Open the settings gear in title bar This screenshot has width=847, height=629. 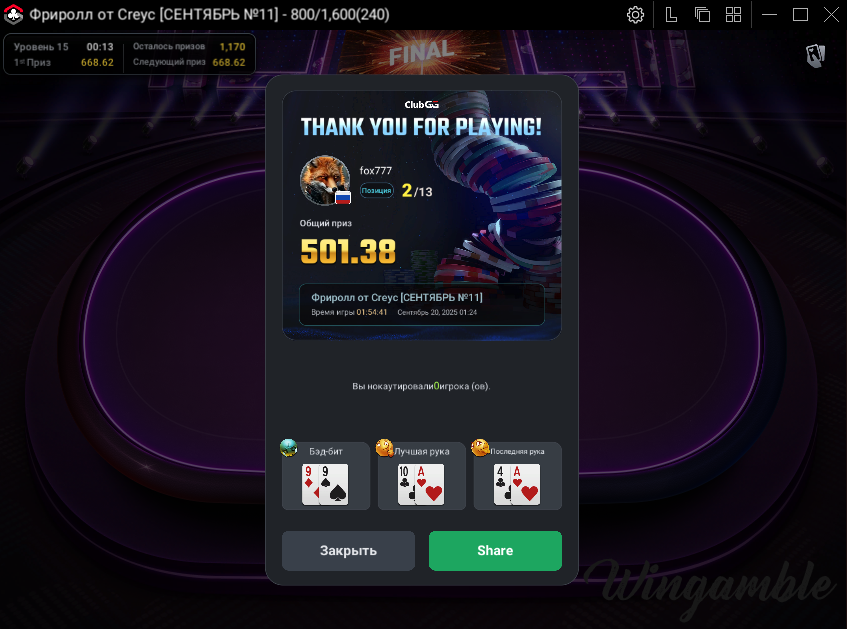click(635, 15)
